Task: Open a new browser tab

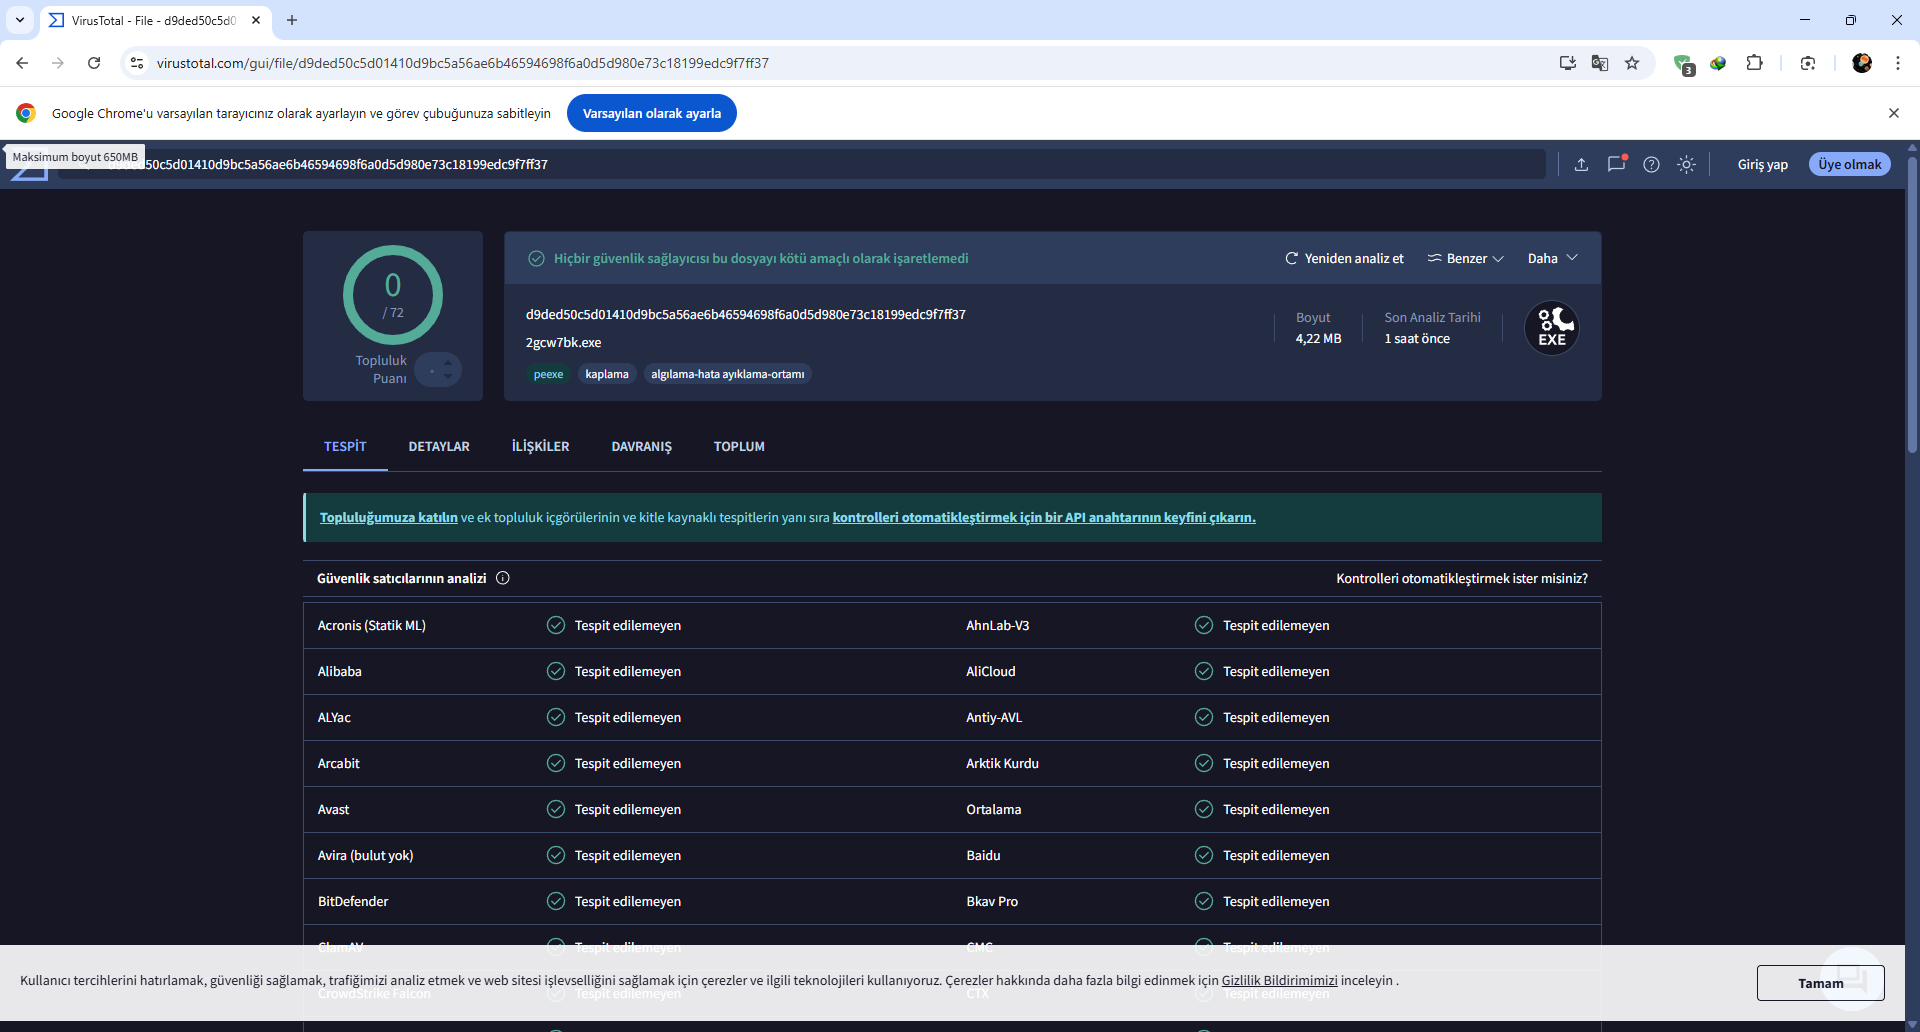Action: (292, 20)
